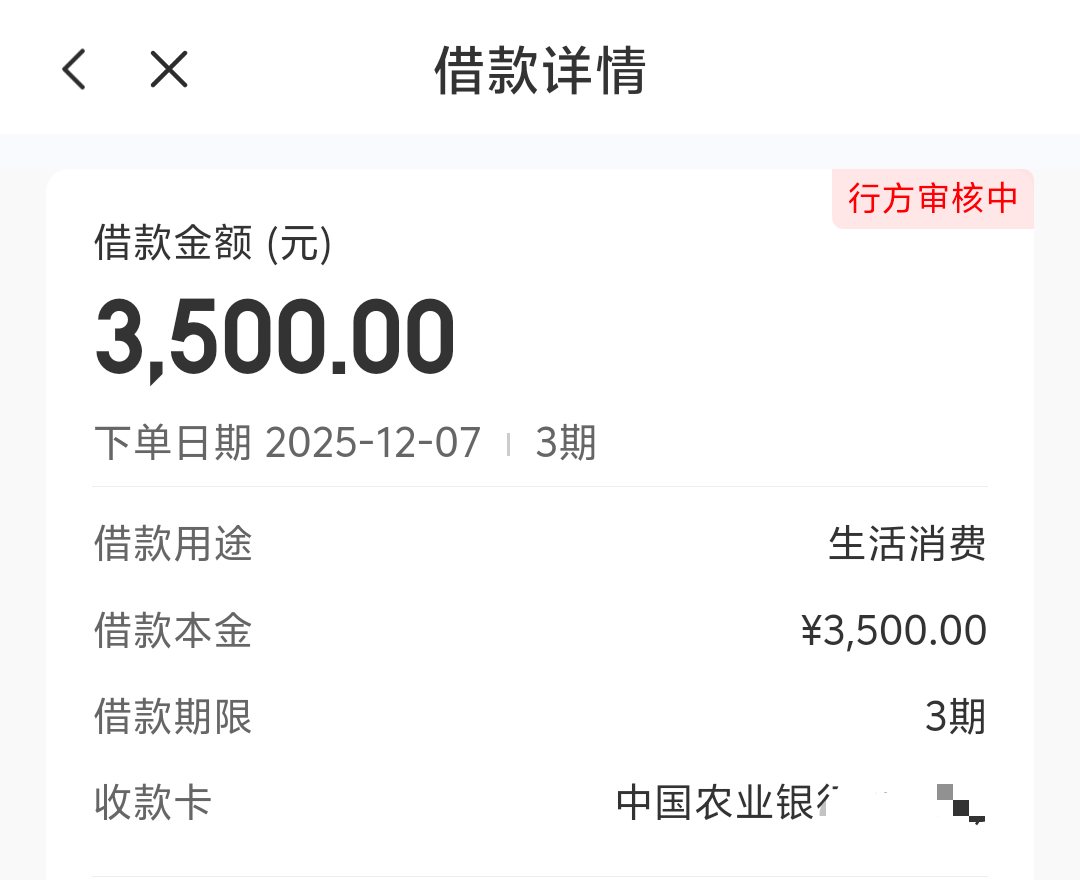Tap 3期 value in 借款期限 row
1080x880 pixels.
click(955, 717)
